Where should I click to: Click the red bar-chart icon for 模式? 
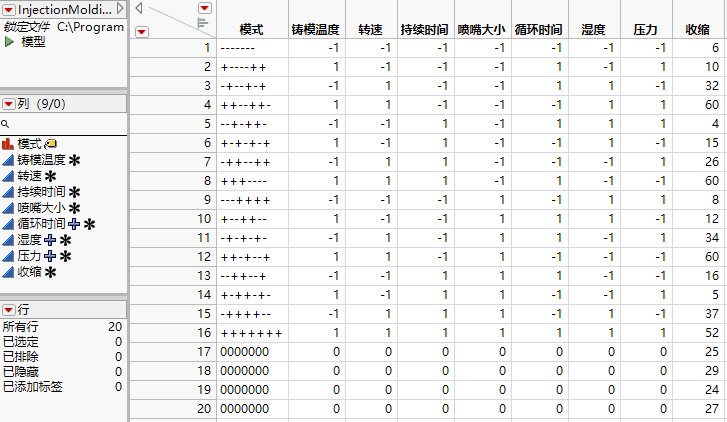(x=8, y=144)
